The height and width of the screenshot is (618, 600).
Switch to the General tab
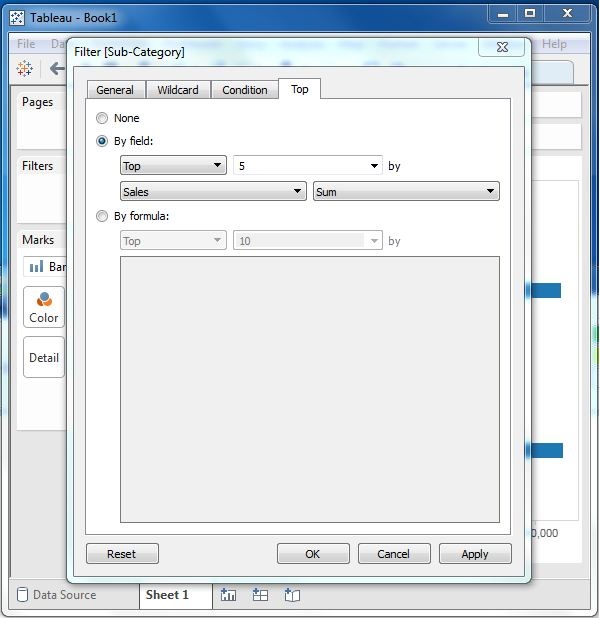[115, 90]
